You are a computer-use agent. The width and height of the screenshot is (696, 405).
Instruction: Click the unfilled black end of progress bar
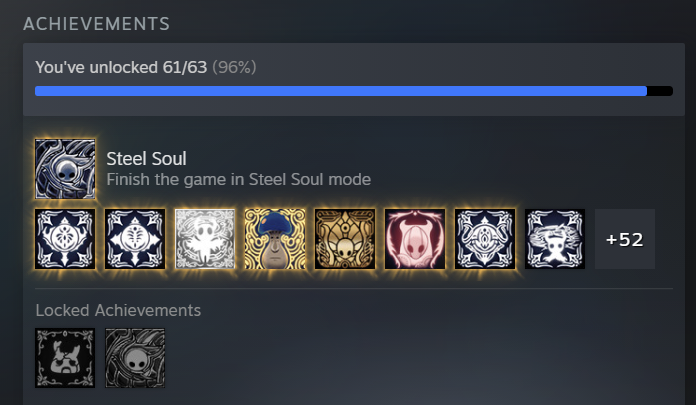[660, 91]
